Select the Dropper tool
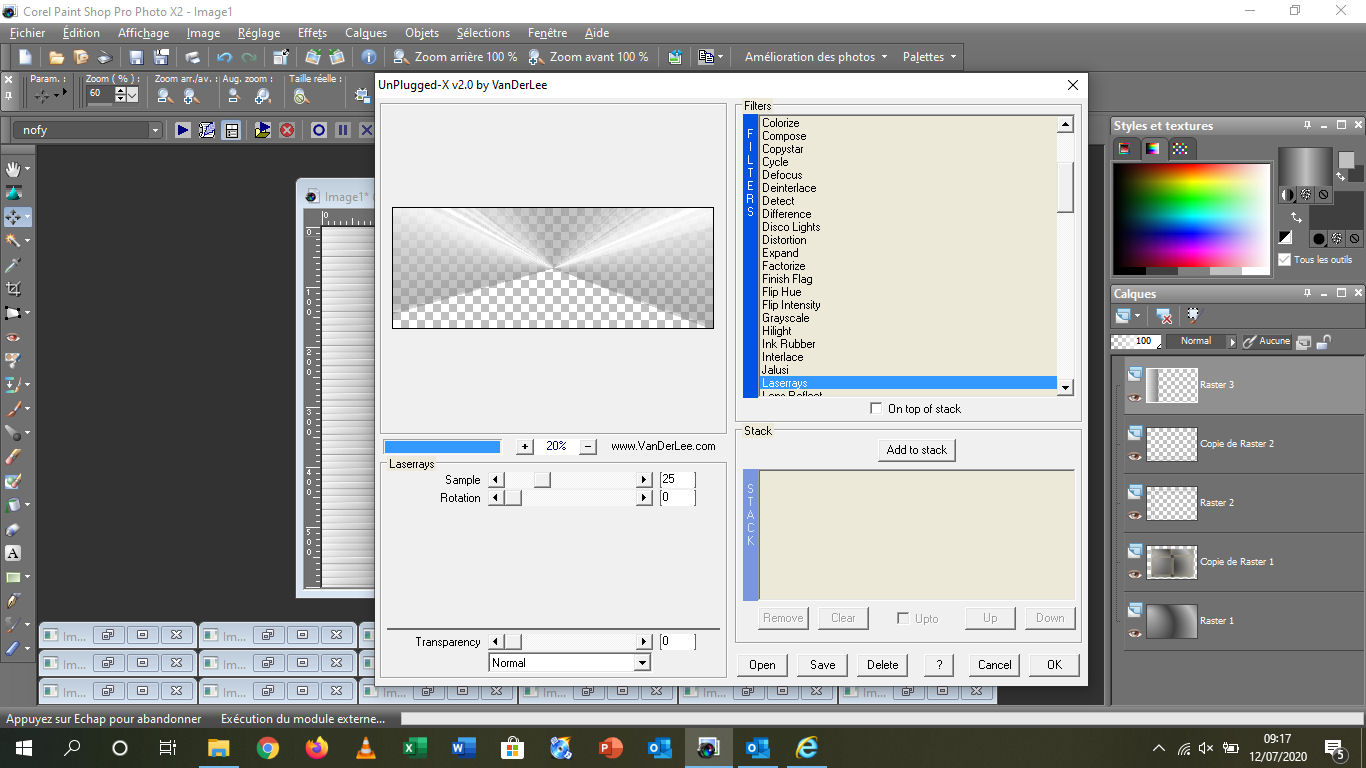 click(14, 265)
